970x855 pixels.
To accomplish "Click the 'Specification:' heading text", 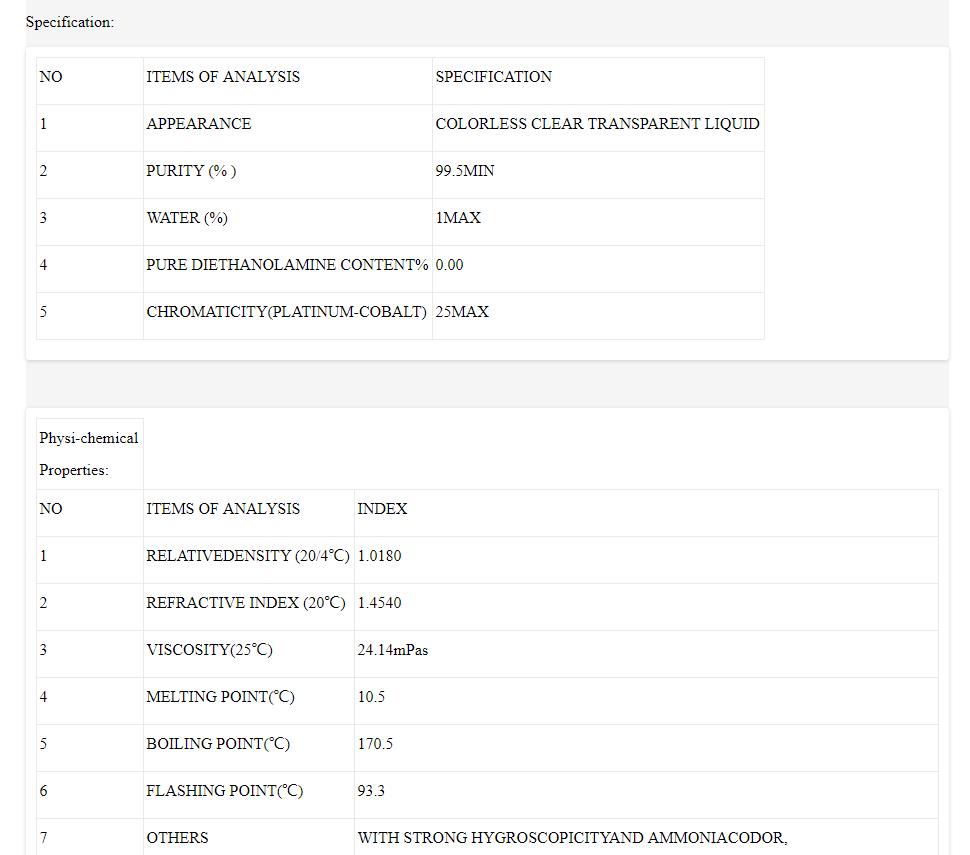I will (70, 22).
